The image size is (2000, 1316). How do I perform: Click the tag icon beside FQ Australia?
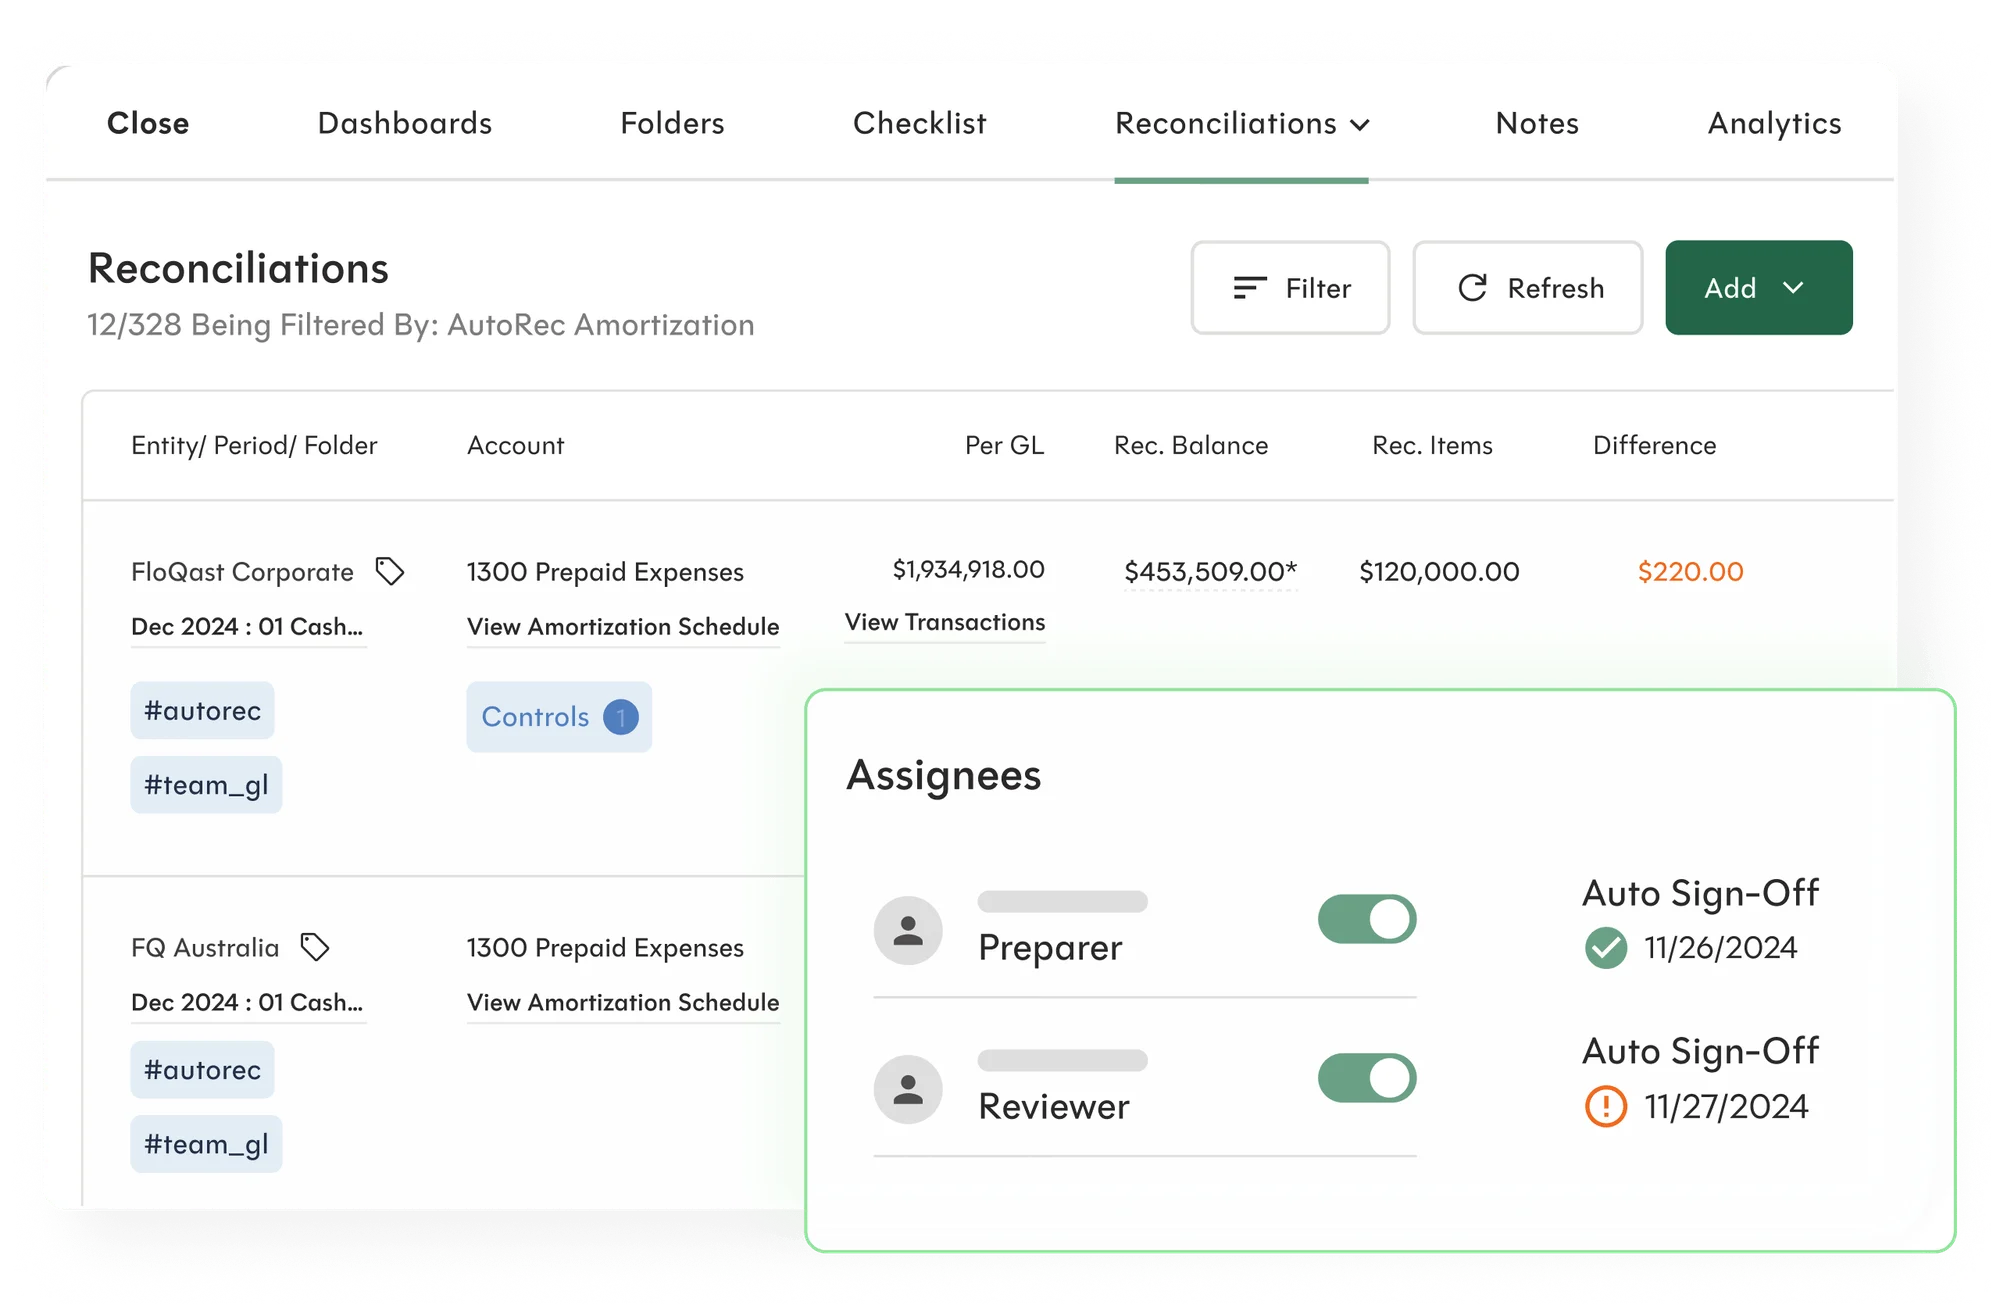click(x=315, y=947)
